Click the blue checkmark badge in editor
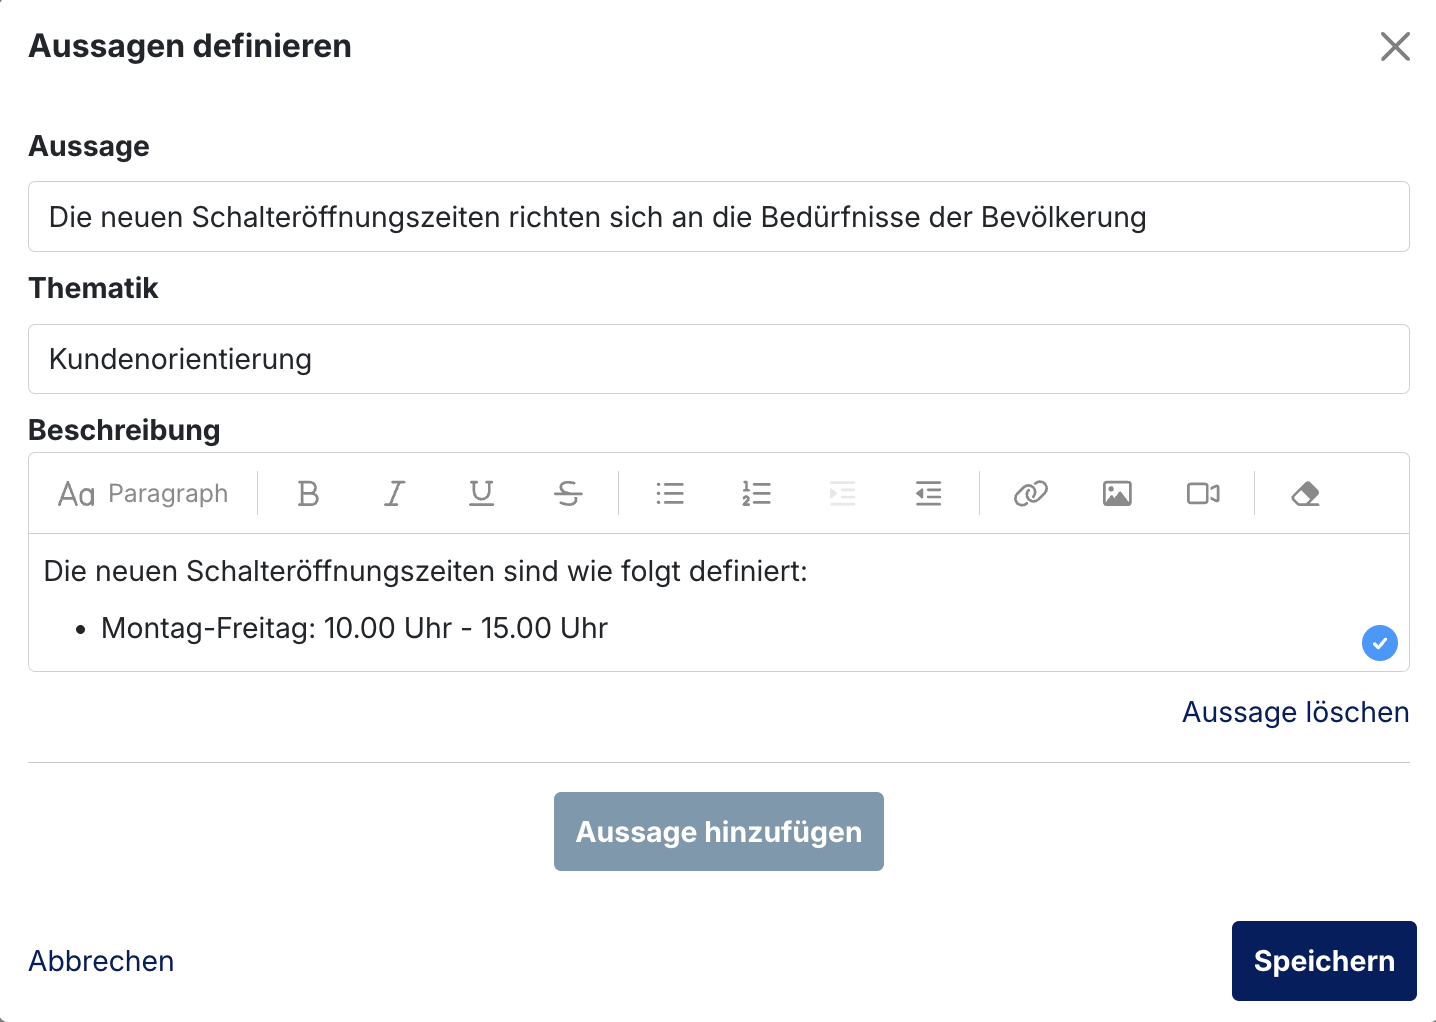 coord(1380,643)
